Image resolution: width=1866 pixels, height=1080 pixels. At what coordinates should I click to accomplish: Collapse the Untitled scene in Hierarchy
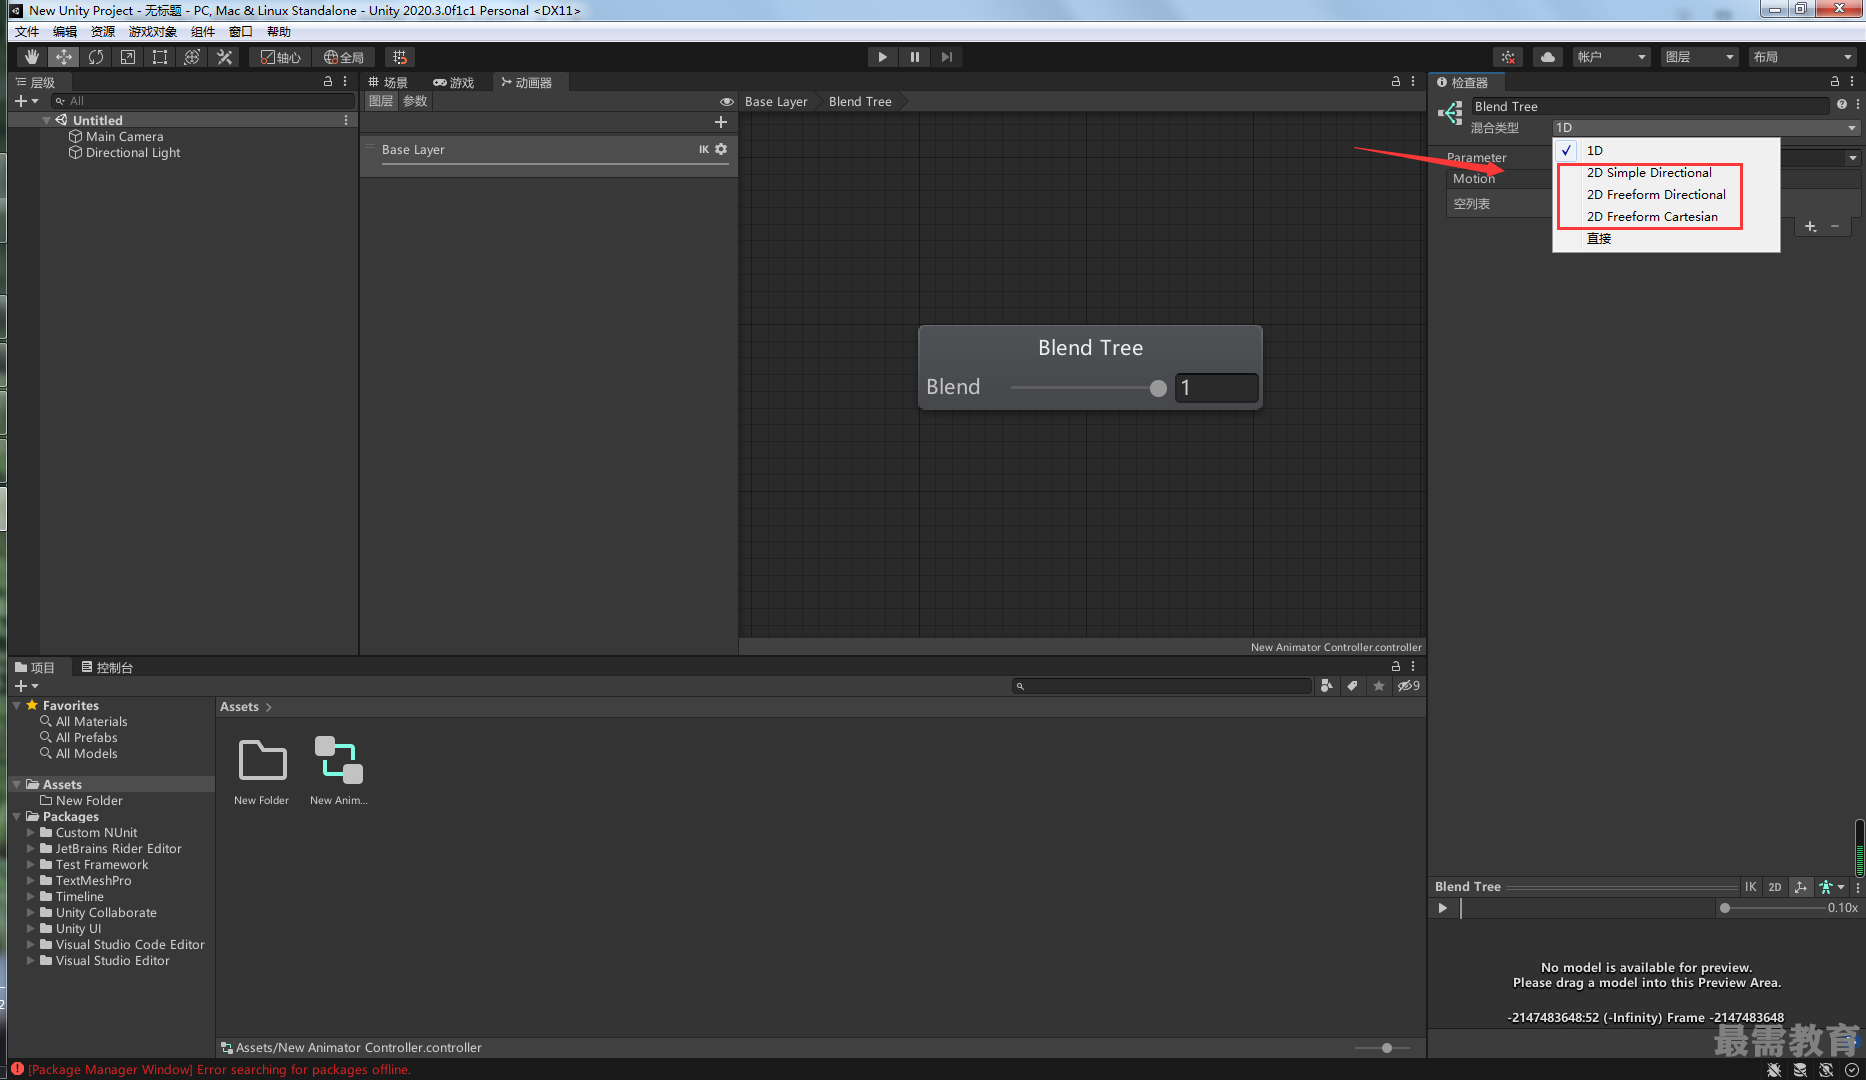tap(46, 120)
